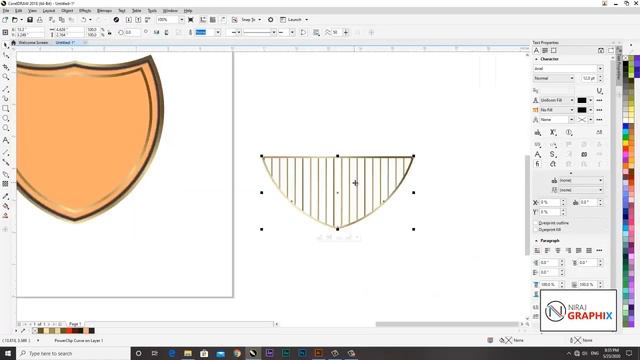
Task: Collapse the Character section
Action: (536, 59)
